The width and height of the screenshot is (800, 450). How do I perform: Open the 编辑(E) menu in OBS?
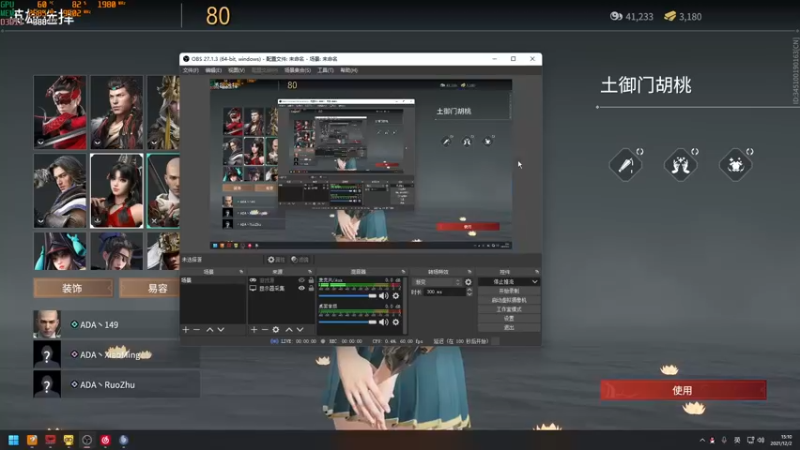coord(213,70)
